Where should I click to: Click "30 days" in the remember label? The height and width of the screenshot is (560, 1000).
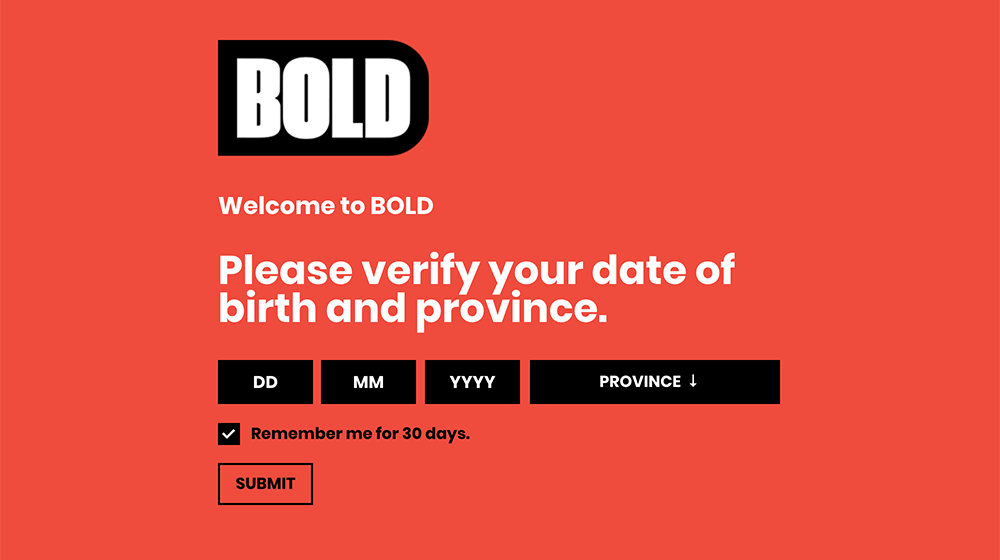436,434
